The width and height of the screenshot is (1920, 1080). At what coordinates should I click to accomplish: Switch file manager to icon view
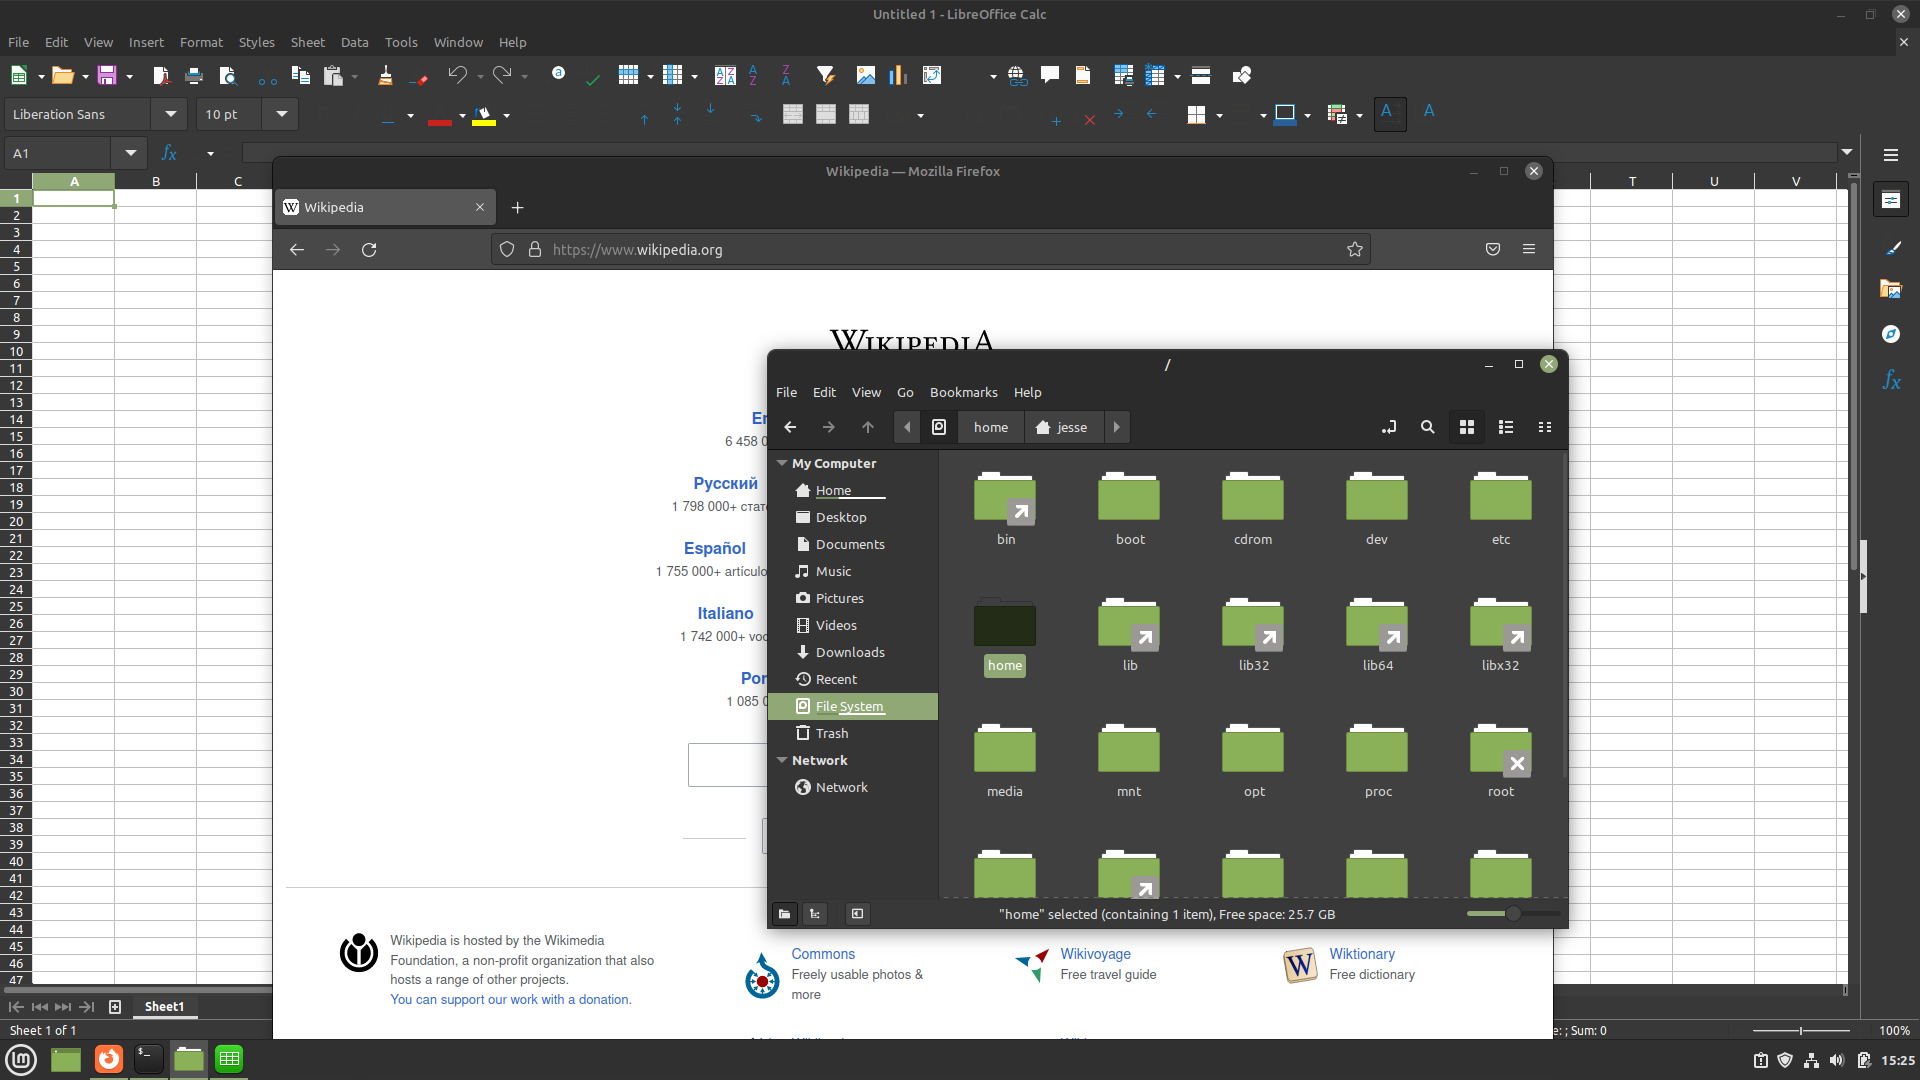[1467, 427]
